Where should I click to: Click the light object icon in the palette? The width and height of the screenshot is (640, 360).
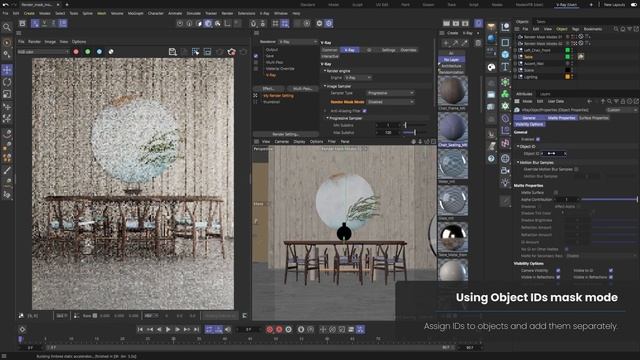point(505,182)
